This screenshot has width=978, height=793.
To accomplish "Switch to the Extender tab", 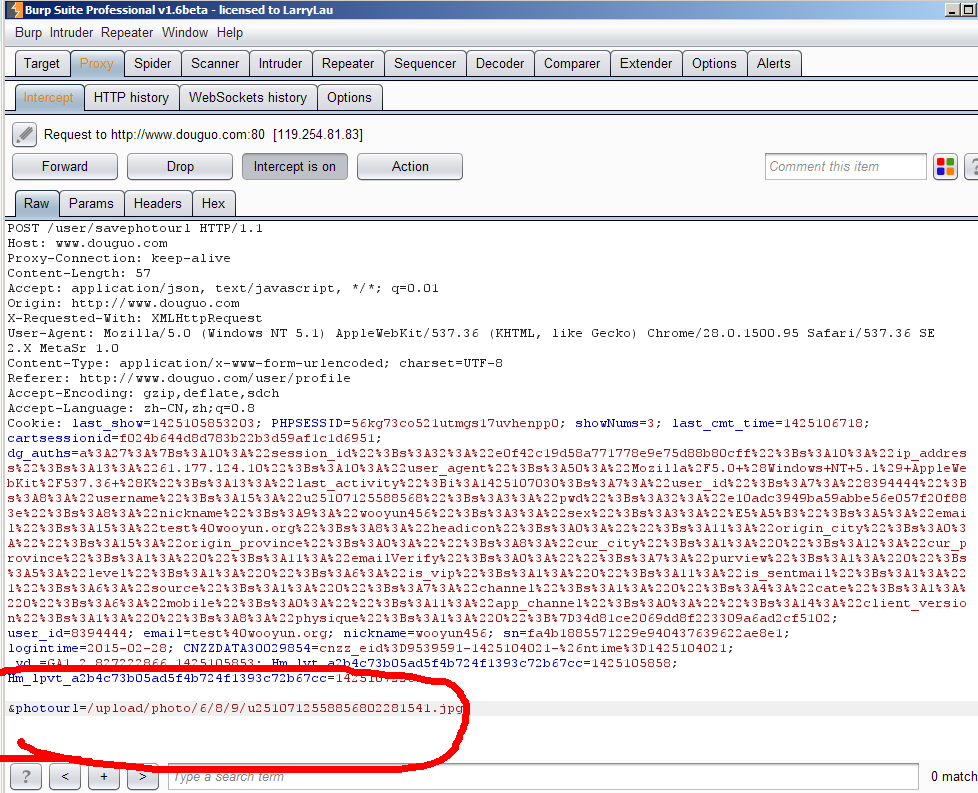I will click(x=646, y=64).
